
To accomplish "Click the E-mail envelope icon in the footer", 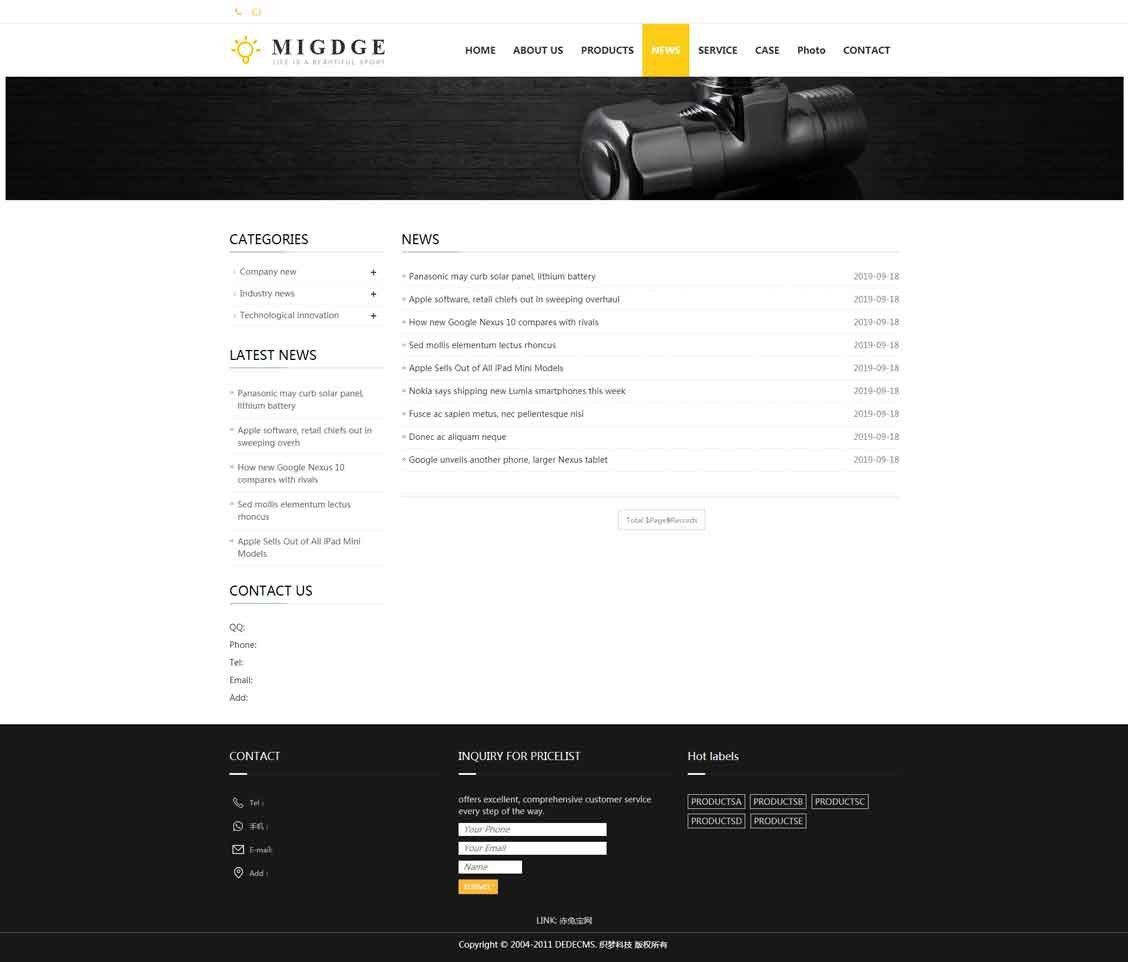I will pyautogui.click(x=238, y=849).
